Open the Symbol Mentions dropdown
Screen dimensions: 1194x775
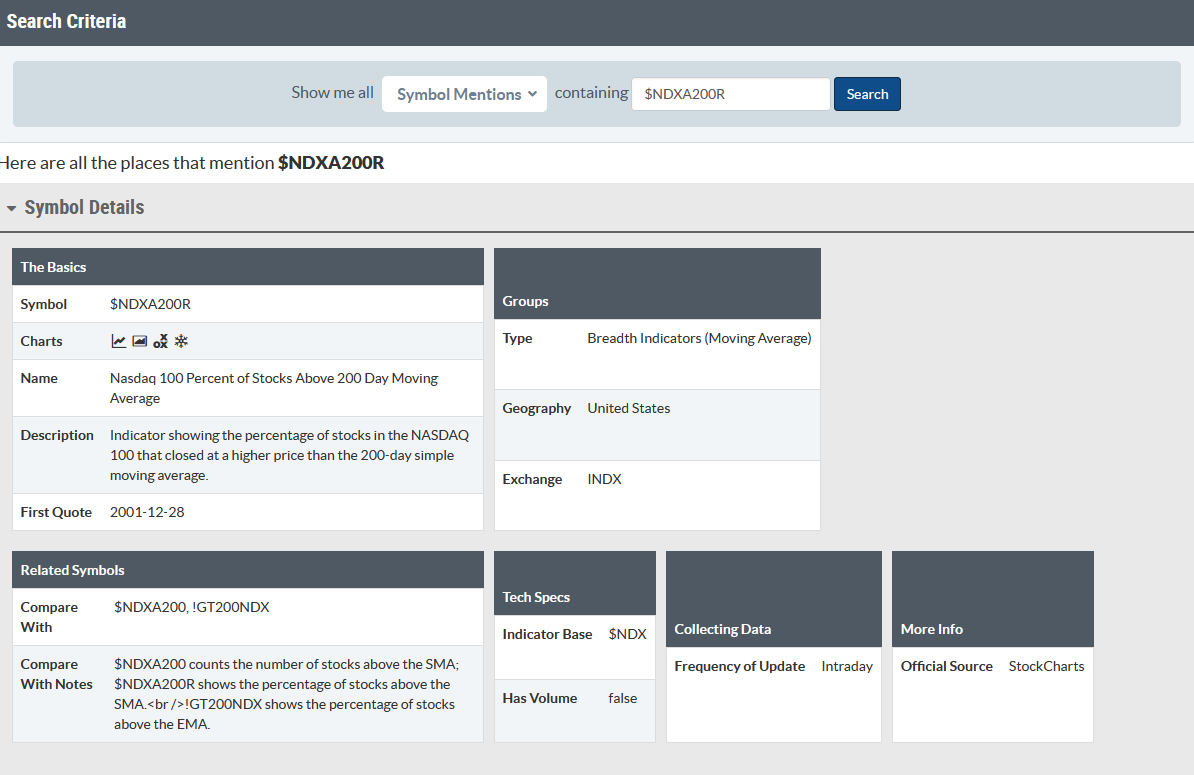[465, 94]
